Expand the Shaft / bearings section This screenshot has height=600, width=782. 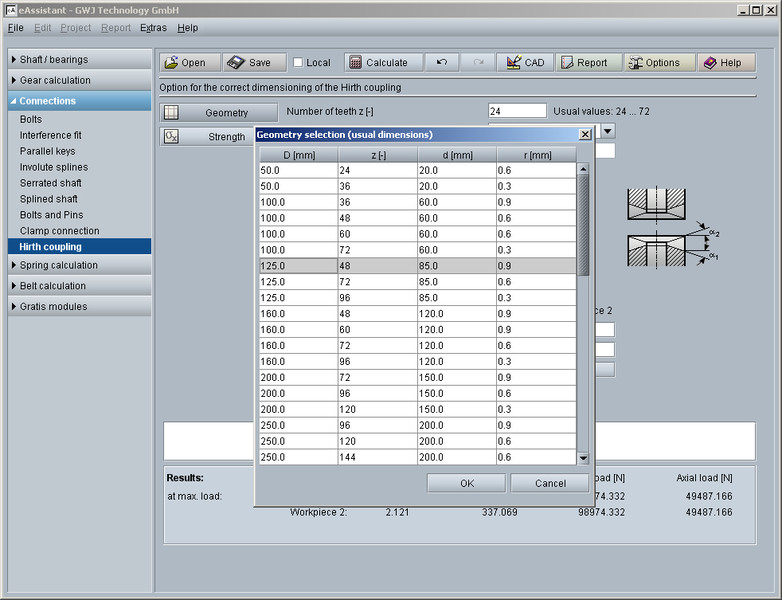coord(80,60)
